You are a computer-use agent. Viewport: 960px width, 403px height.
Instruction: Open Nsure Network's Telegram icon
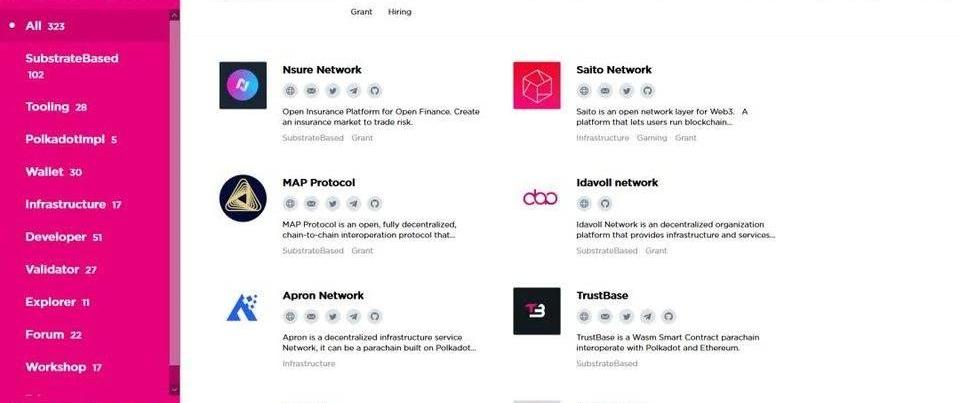pyautogui.click(x=354, y=90)
